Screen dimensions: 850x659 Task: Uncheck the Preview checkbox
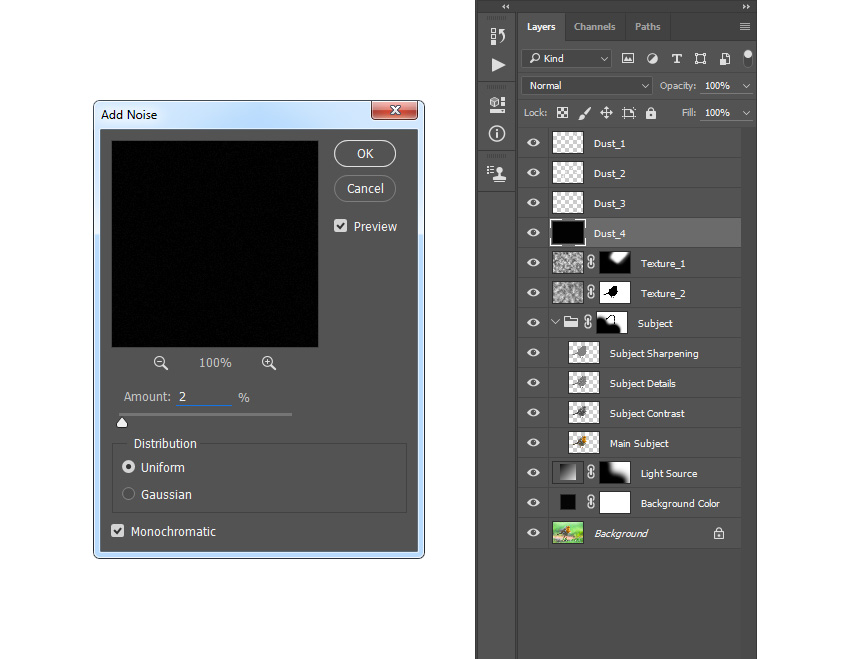coord(341,226)
